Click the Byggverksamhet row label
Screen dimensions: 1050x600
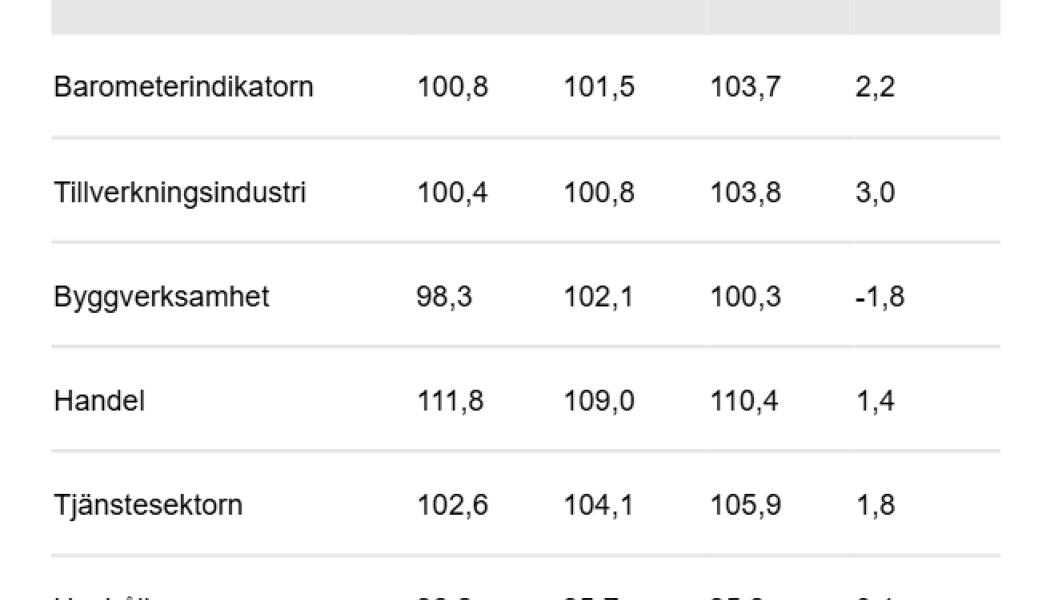click(x=161, y=297)
